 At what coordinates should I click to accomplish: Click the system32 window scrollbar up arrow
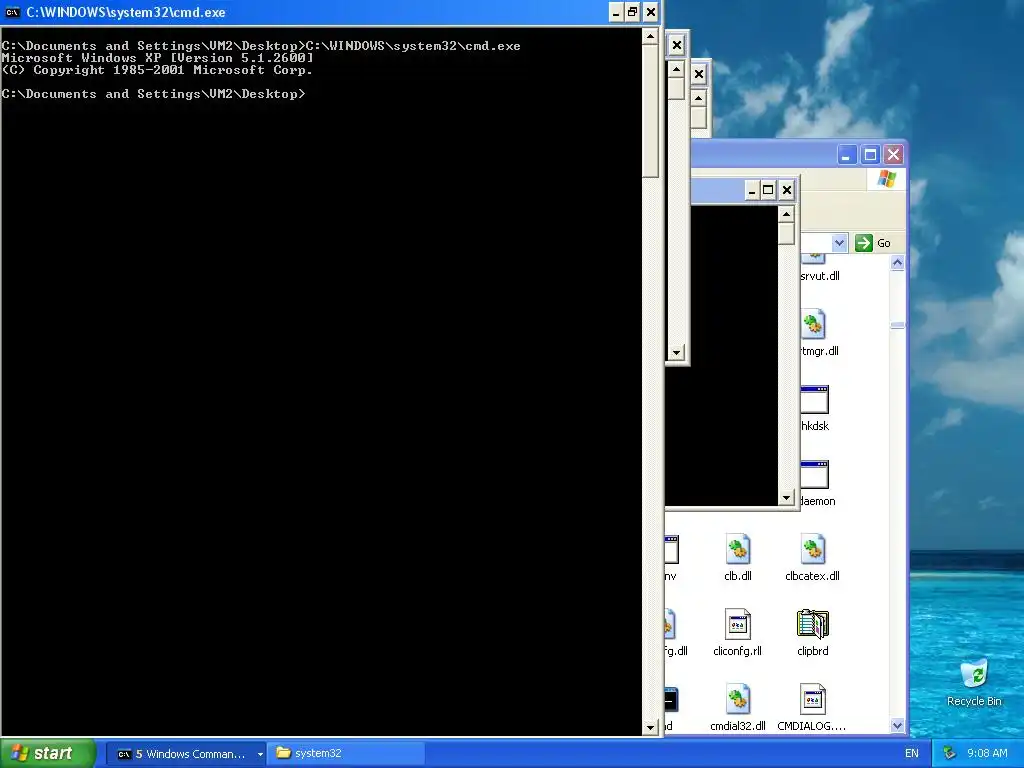pos(897,263)
